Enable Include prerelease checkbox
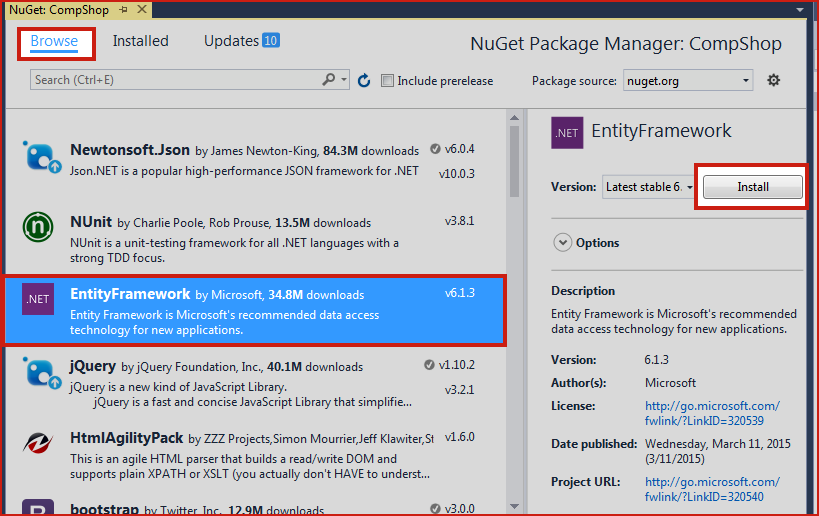 tap(387, 80)
